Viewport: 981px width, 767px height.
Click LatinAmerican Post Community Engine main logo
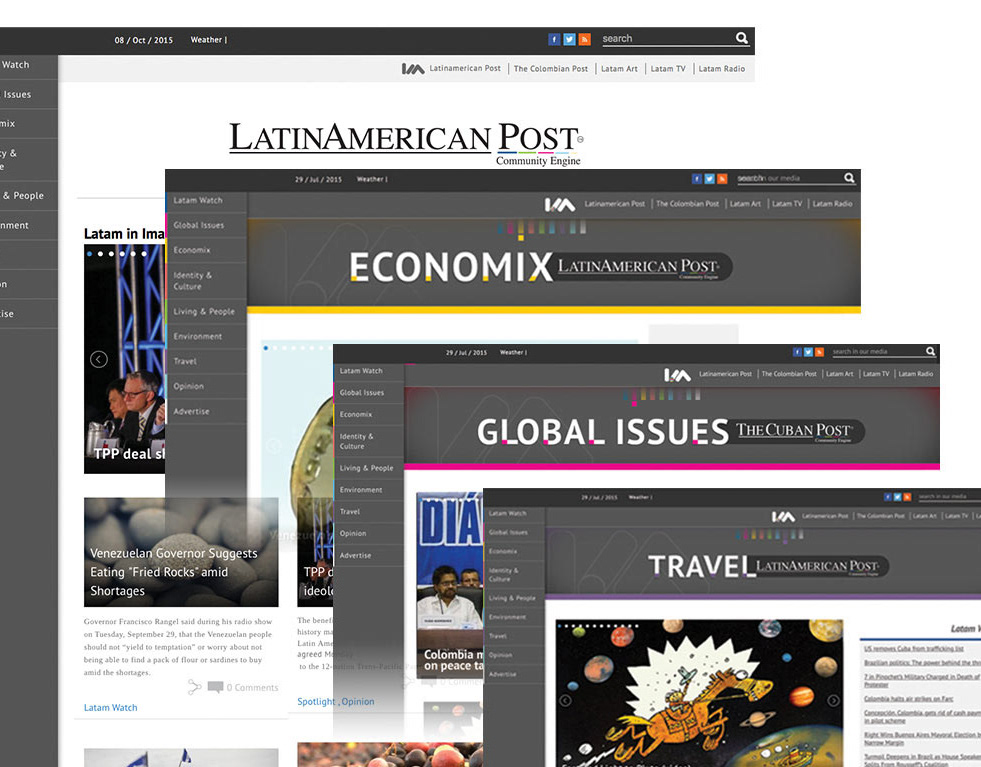coord(407,144)
